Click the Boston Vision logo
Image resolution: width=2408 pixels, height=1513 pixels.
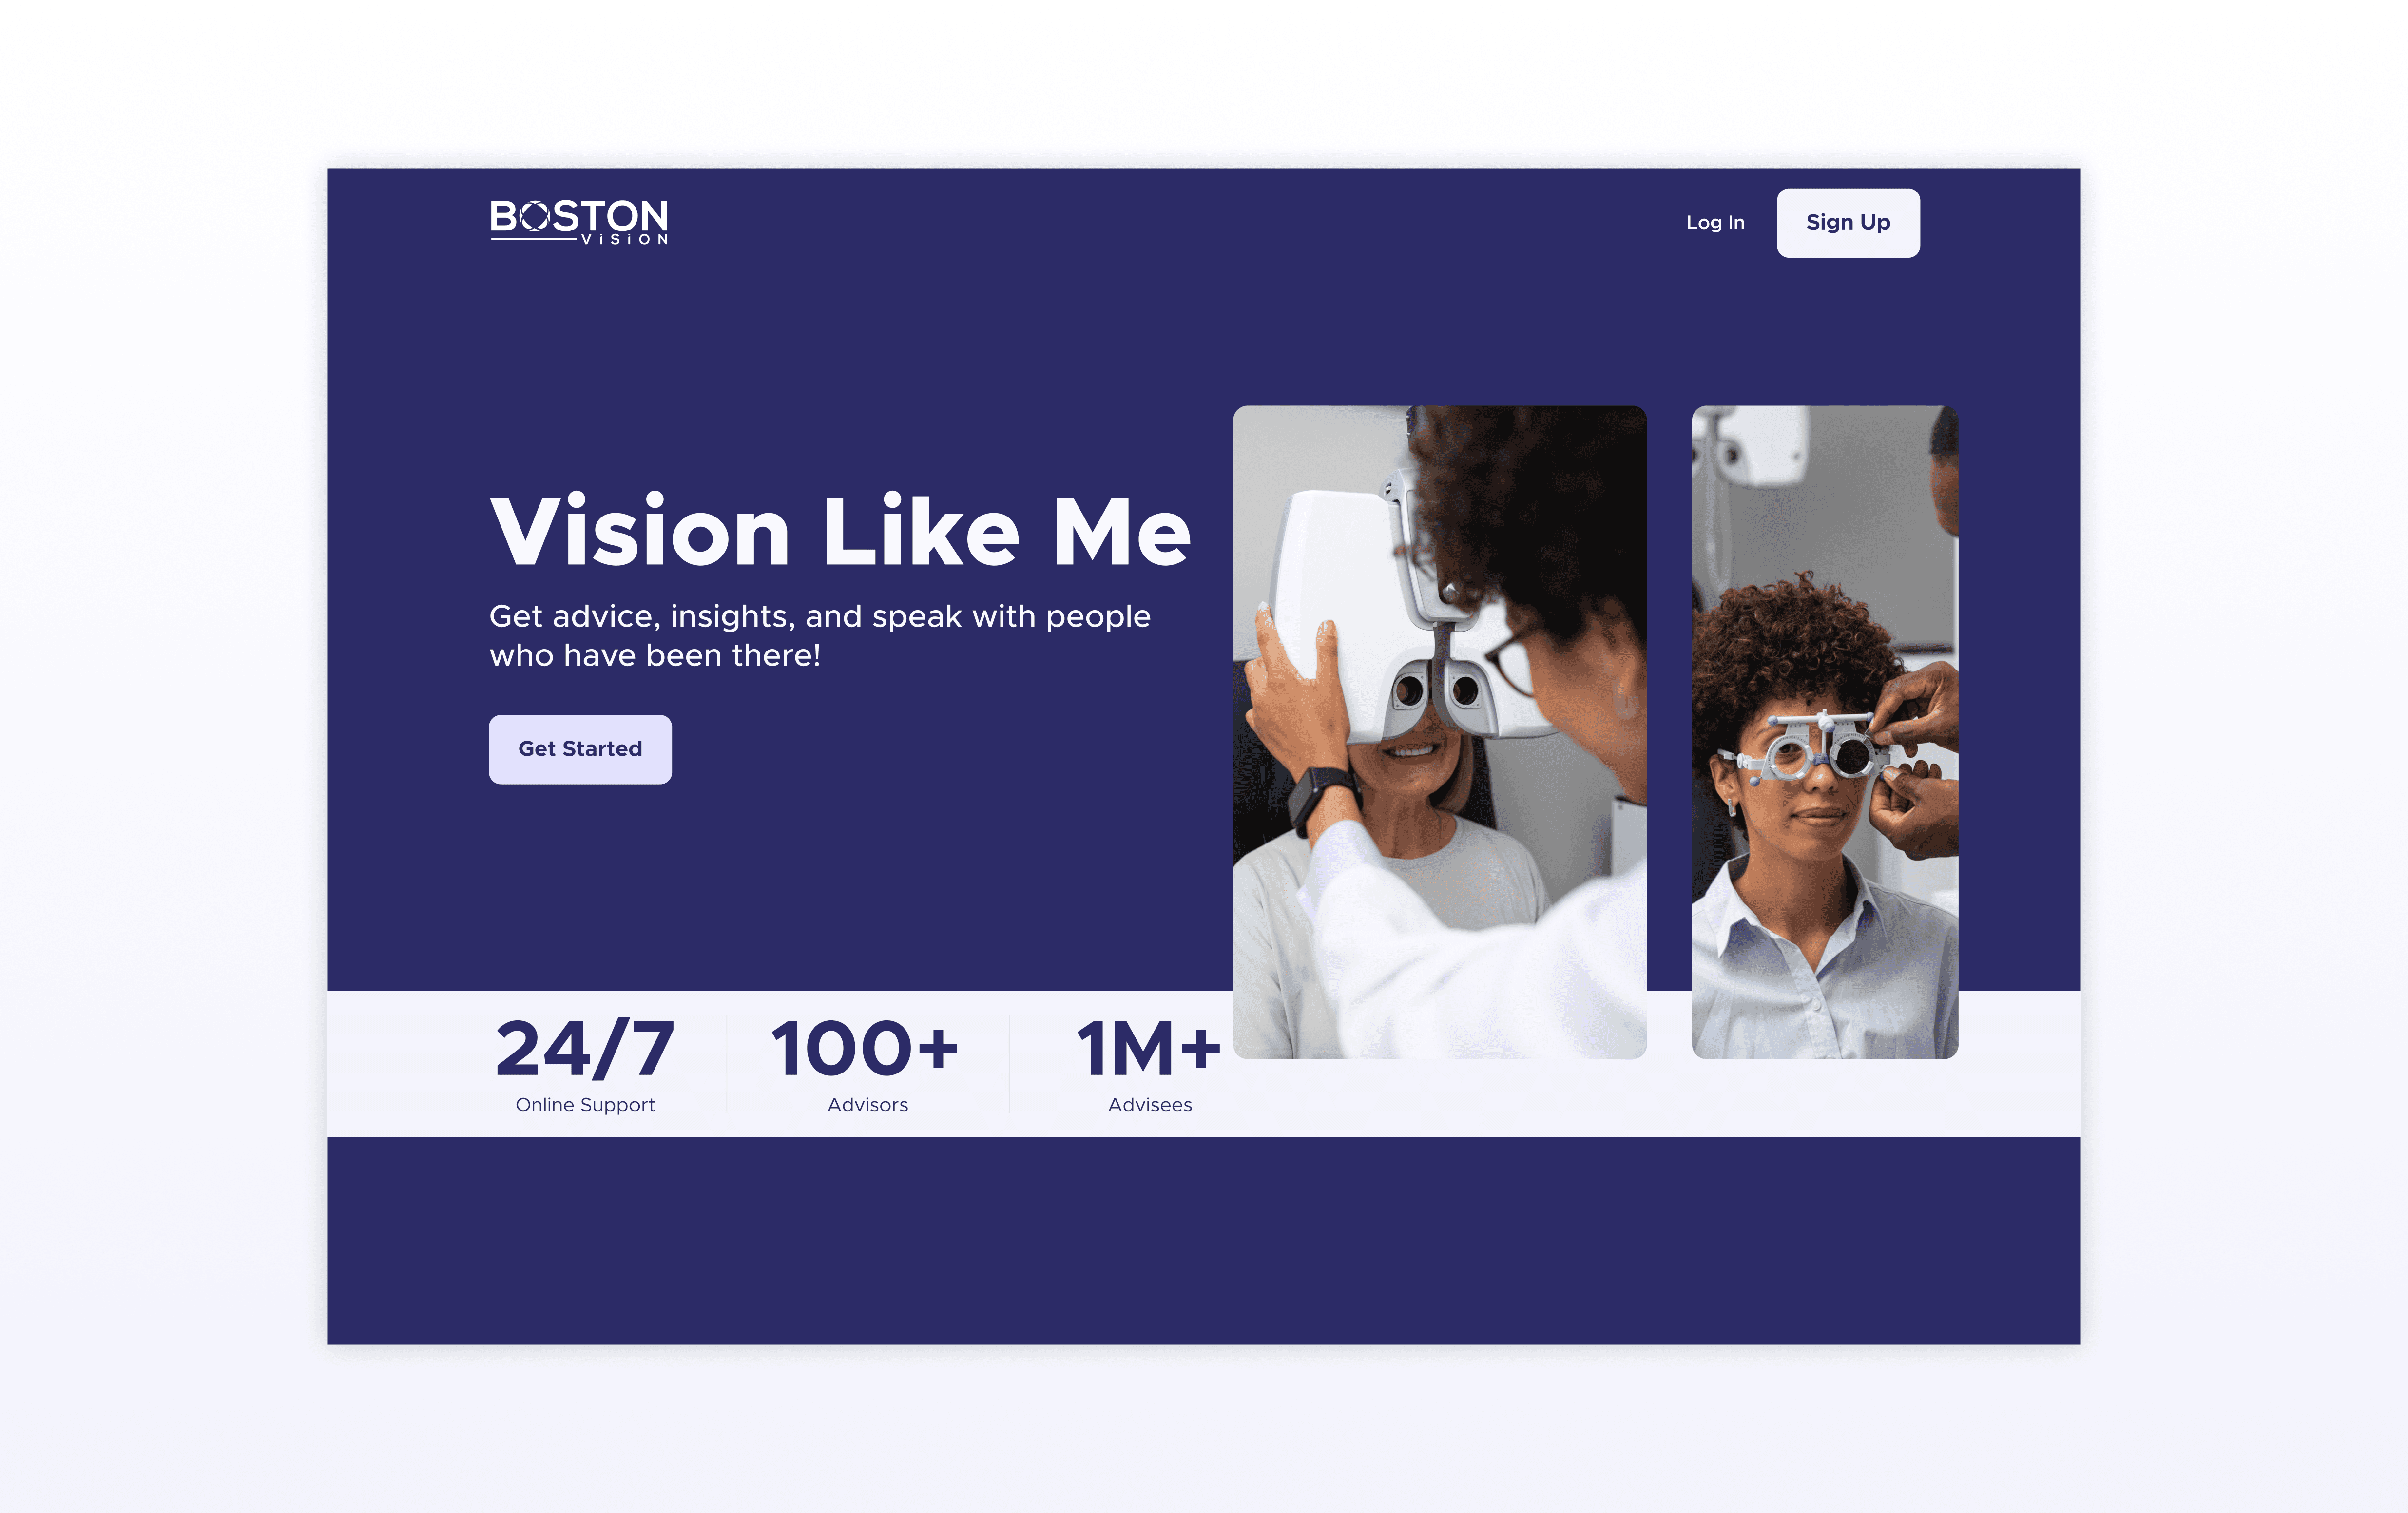coord(579,222)
